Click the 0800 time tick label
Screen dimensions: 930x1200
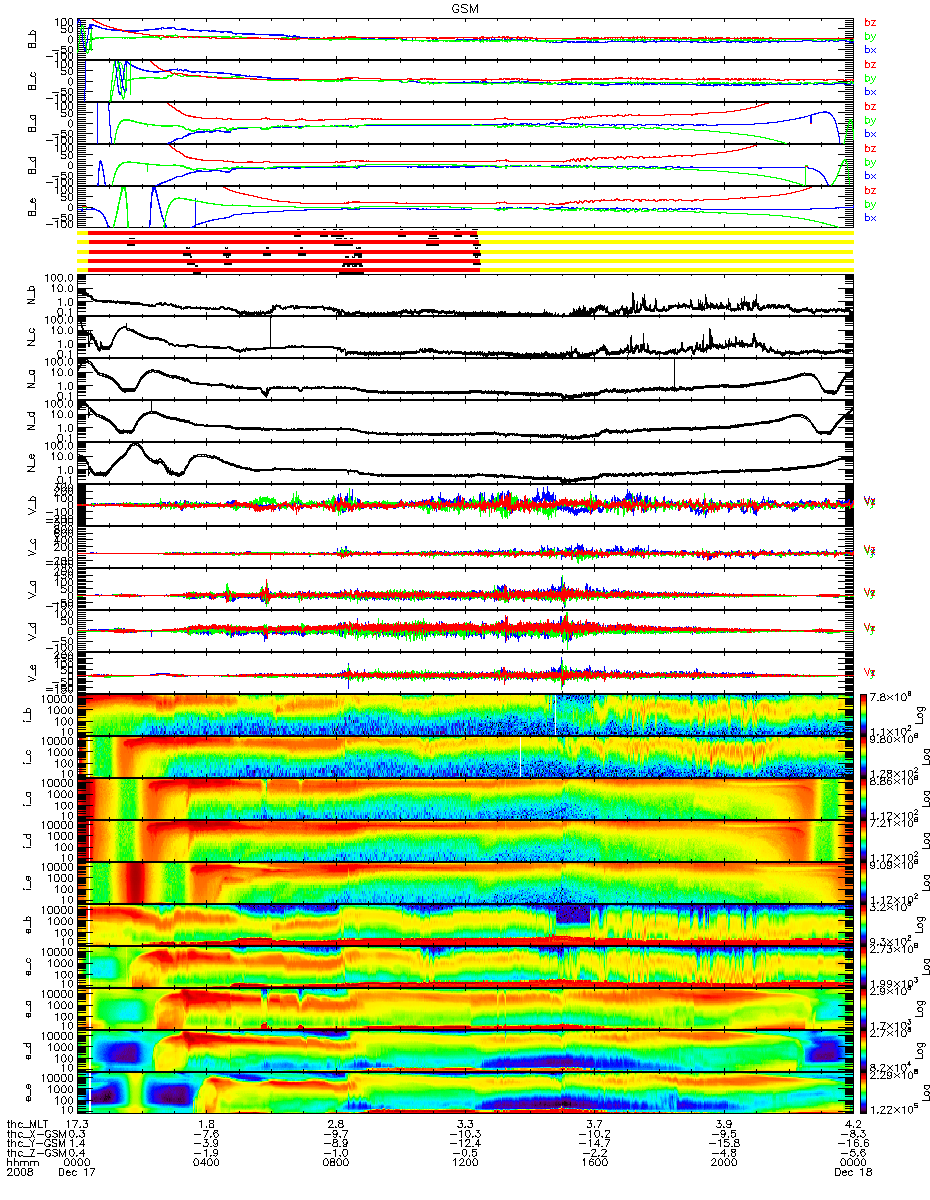(336, 1163)
